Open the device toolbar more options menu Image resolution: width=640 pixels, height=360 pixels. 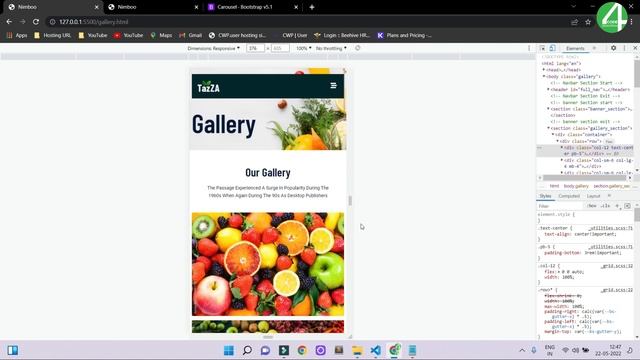click(529, 48)
